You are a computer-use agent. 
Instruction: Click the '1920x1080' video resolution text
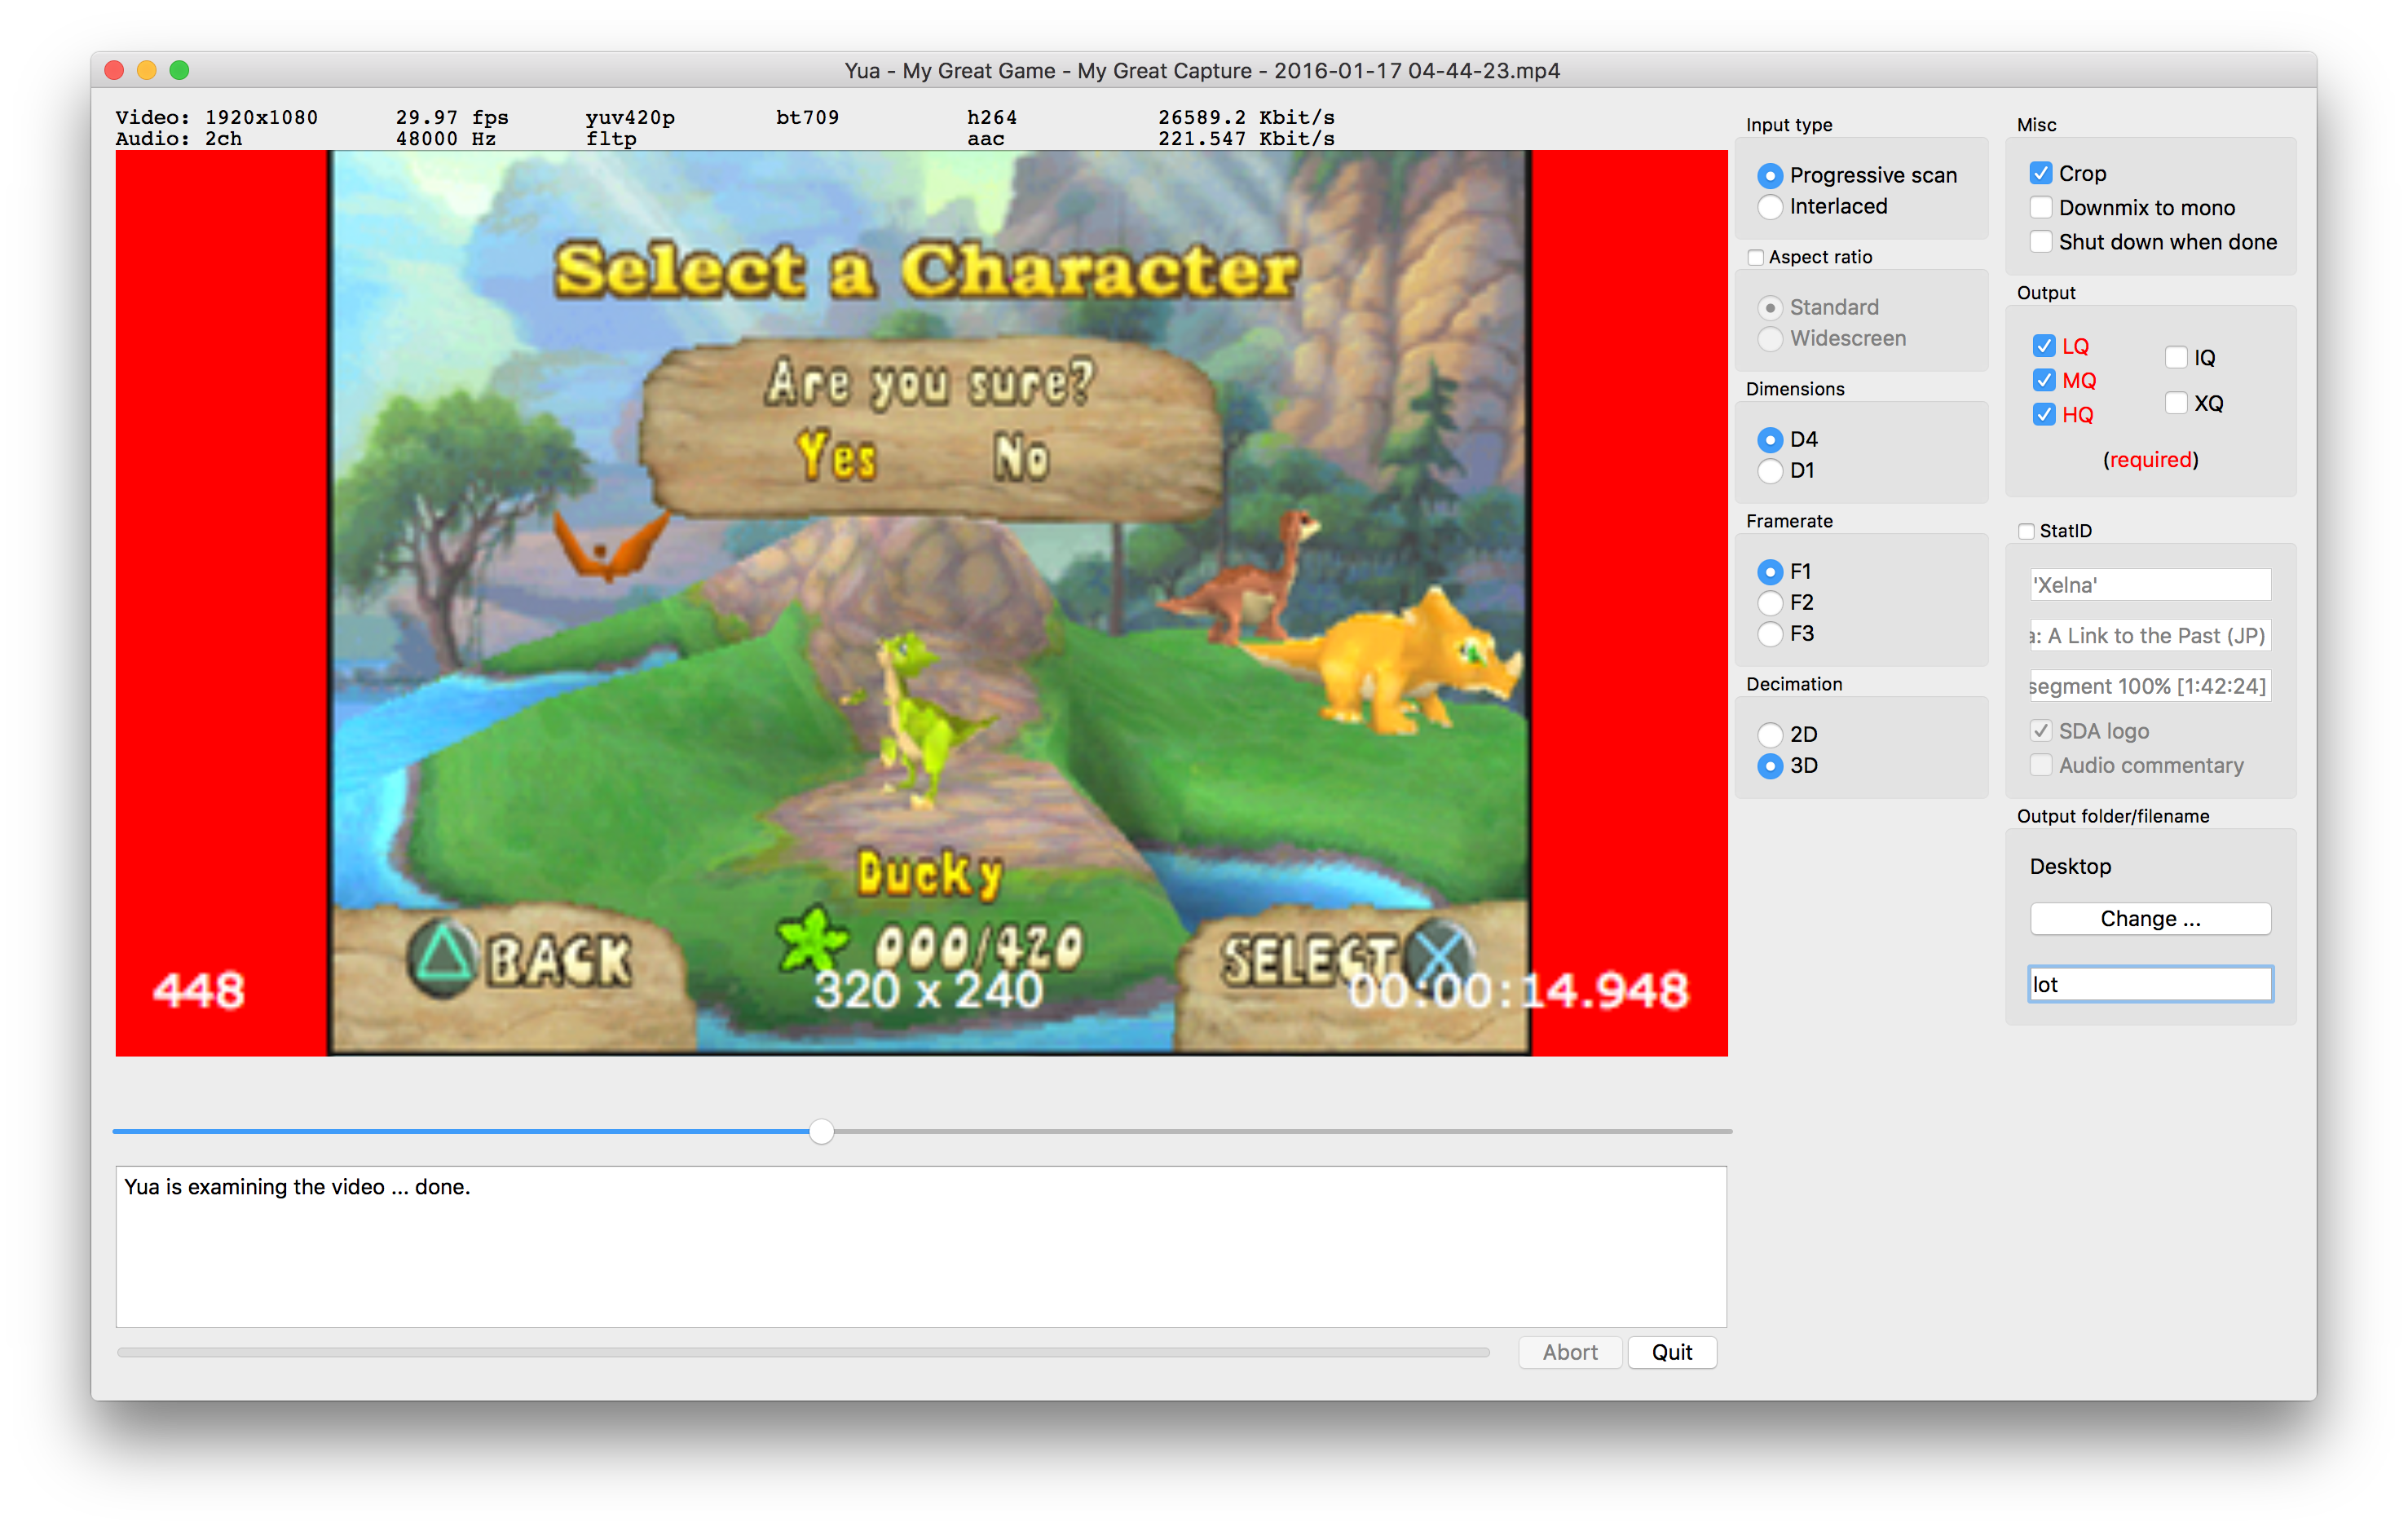pos(261,117)
